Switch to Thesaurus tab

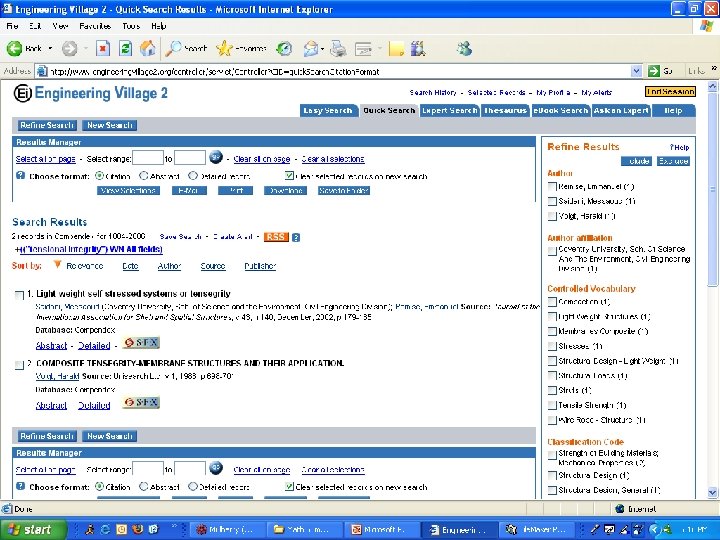pyautogui.click(x=505, y=111)
